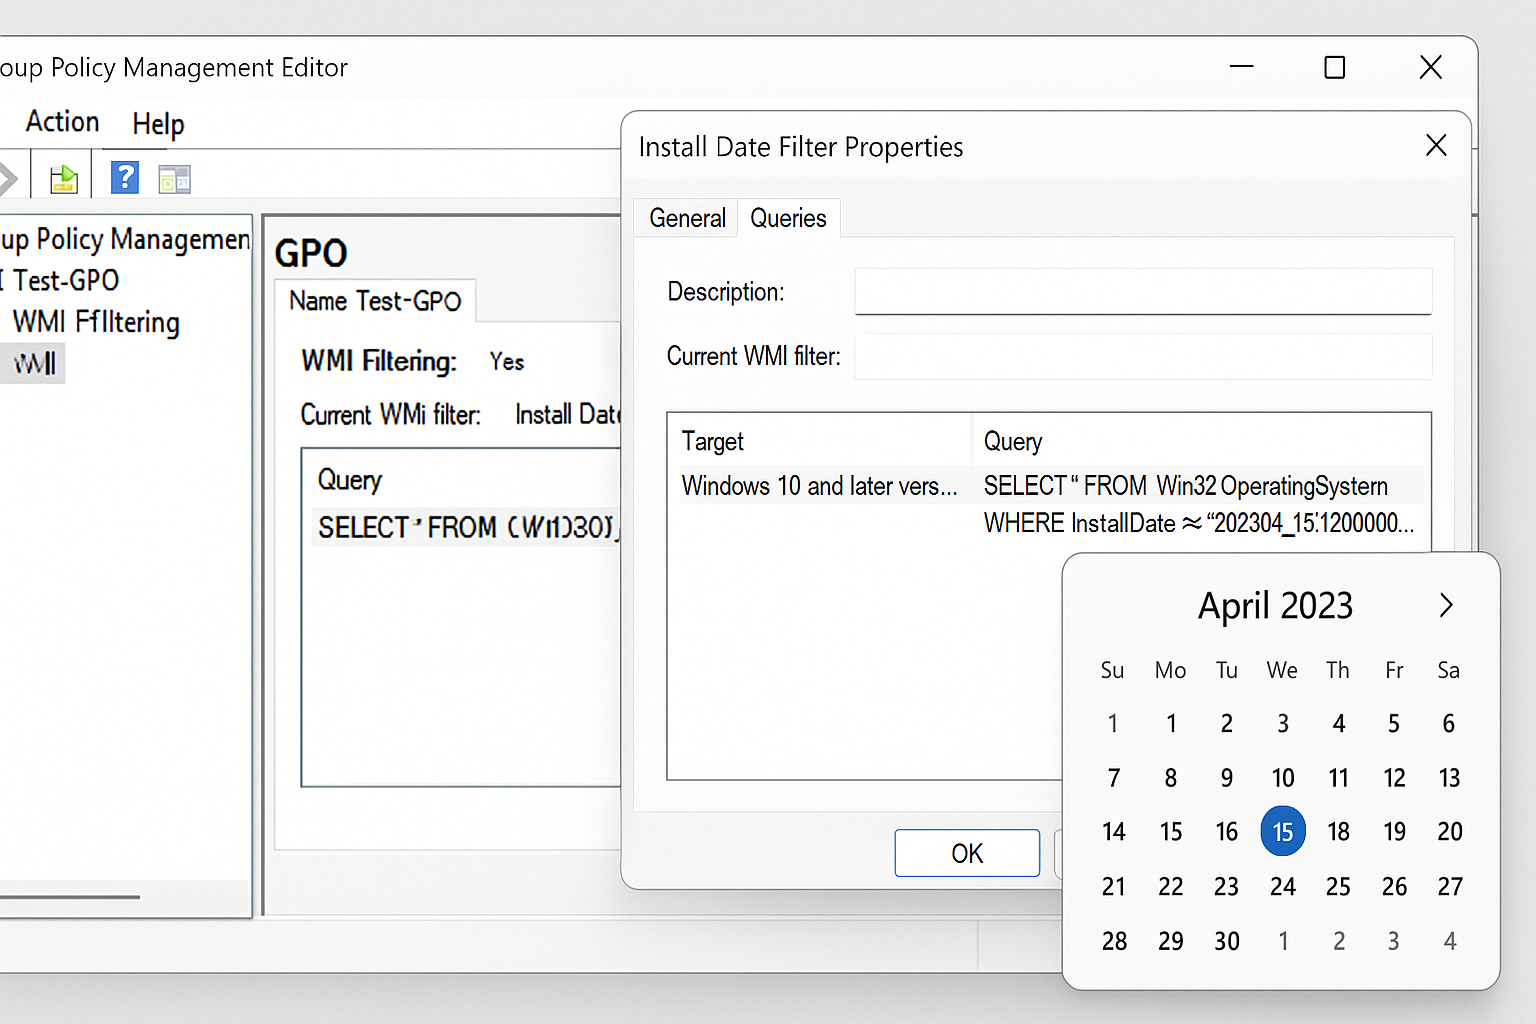Click the April 2023 calendar header
This screenshot has height=1024, width=1536.
1274,605
